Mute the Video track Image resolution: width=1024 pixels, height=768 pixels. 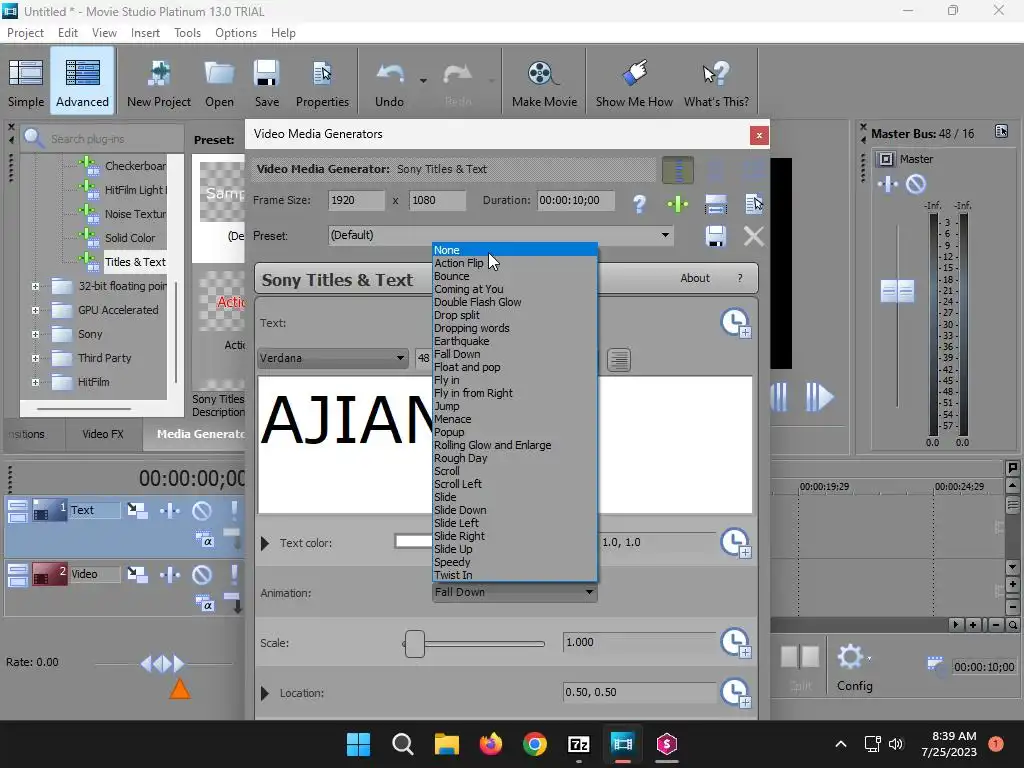click(x=202, y=574)
